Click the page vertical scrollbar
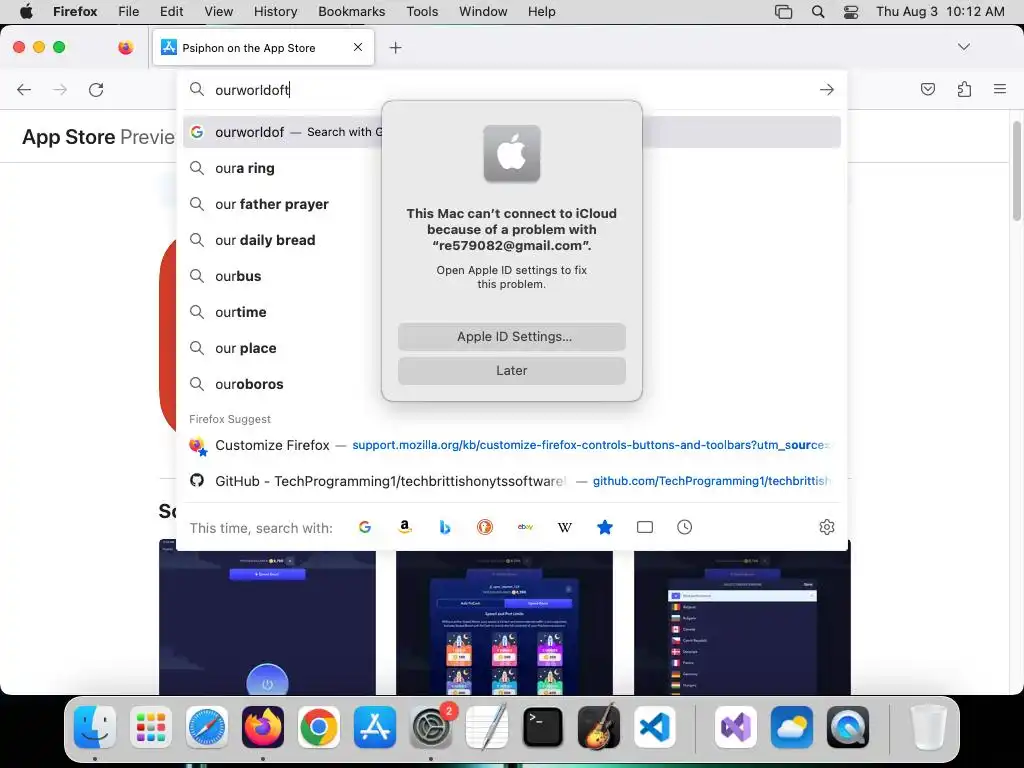Viewport: 1024px width, 768px height. 1017,171
